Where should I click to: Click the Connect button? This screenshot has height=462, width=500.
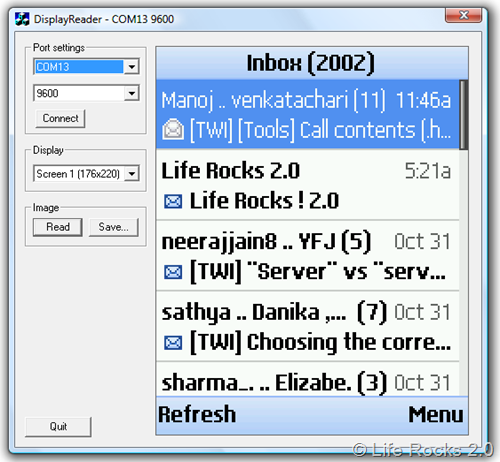60,119
